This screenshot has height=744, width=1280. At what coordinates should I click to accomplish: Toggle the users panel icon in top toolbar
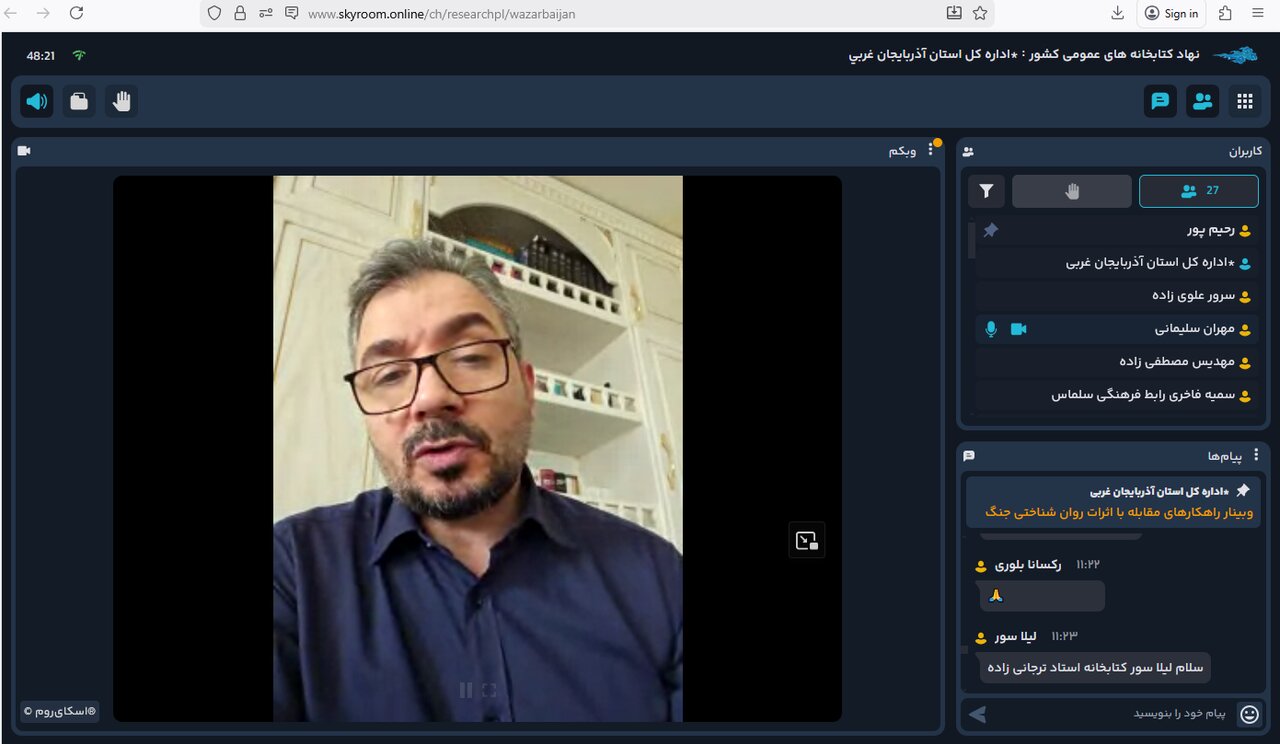pos(1202,101)
